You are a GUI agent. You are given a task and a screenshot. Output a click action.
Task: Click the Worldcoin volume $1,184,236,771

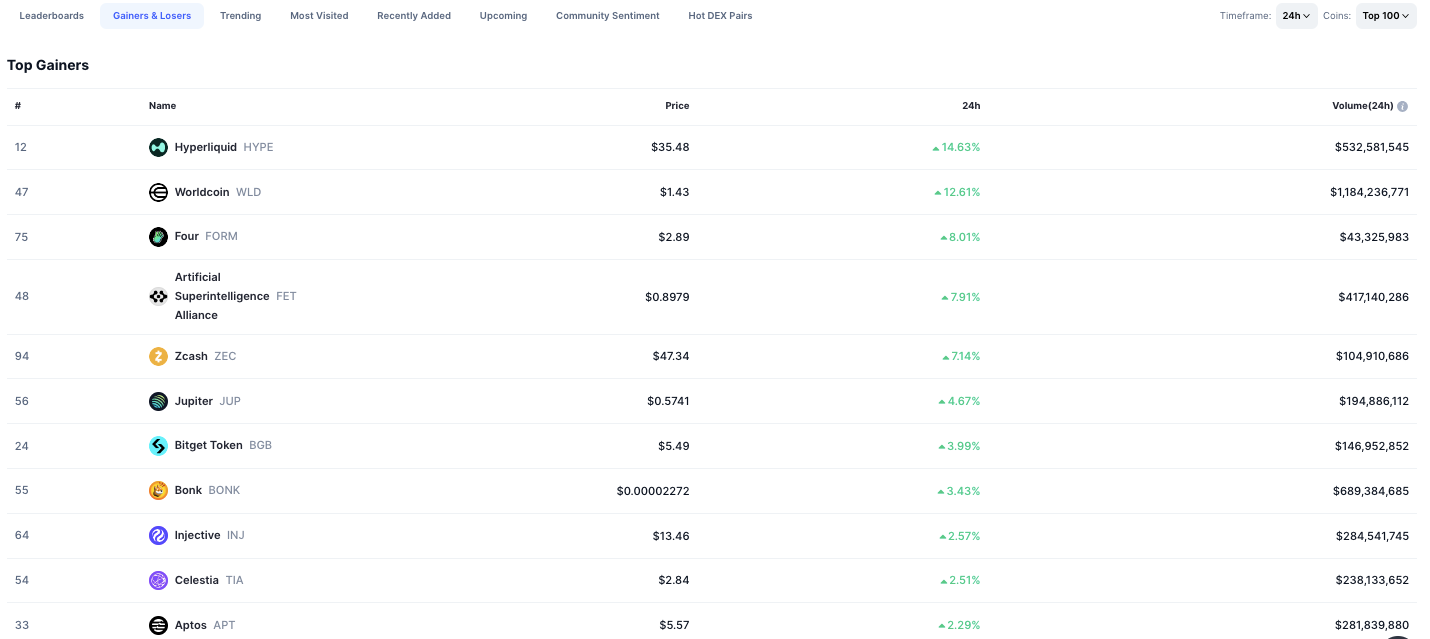[1369, 192]
